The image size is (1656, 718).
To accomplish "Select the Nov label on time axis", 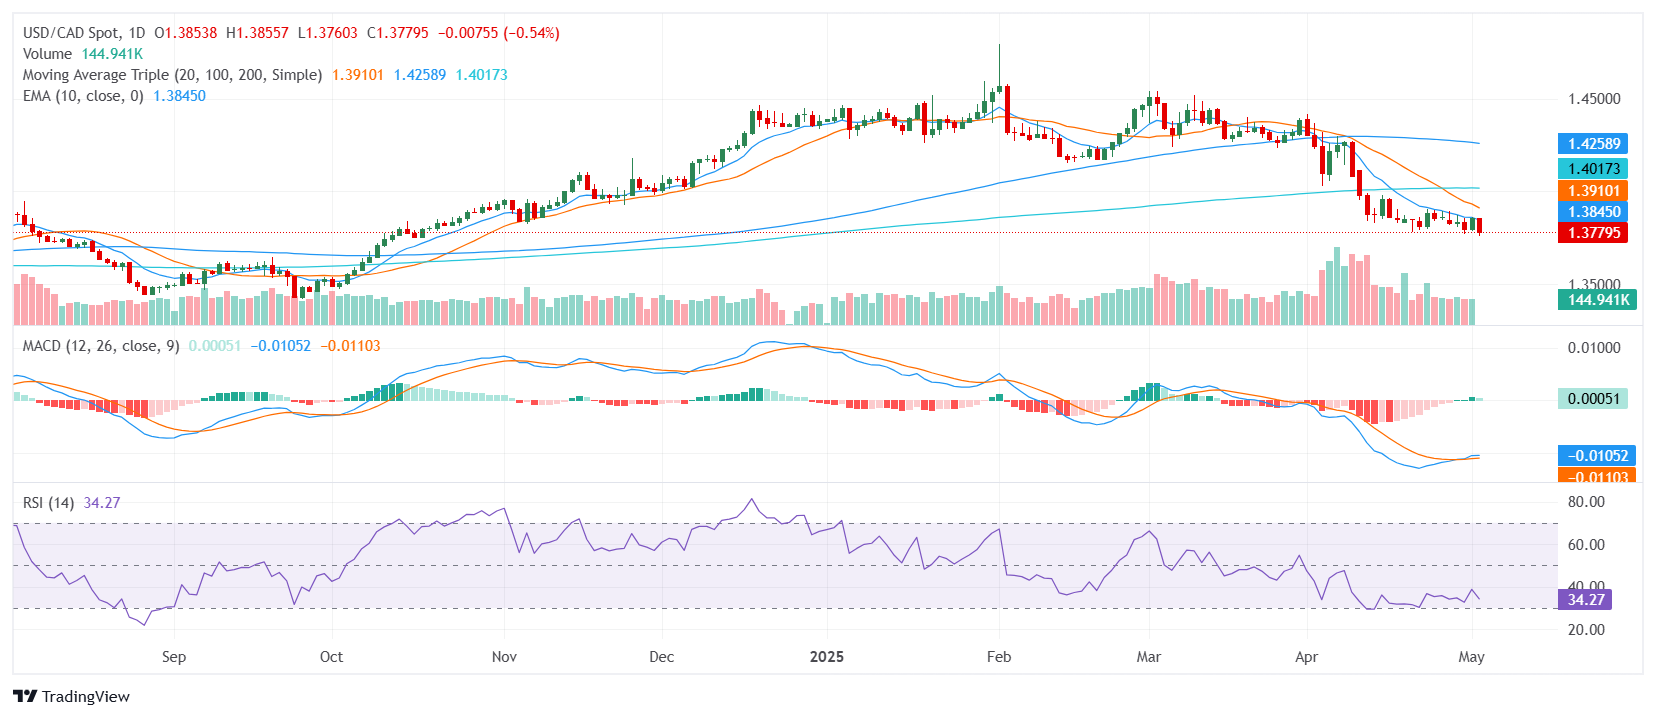I will point(504,657).
